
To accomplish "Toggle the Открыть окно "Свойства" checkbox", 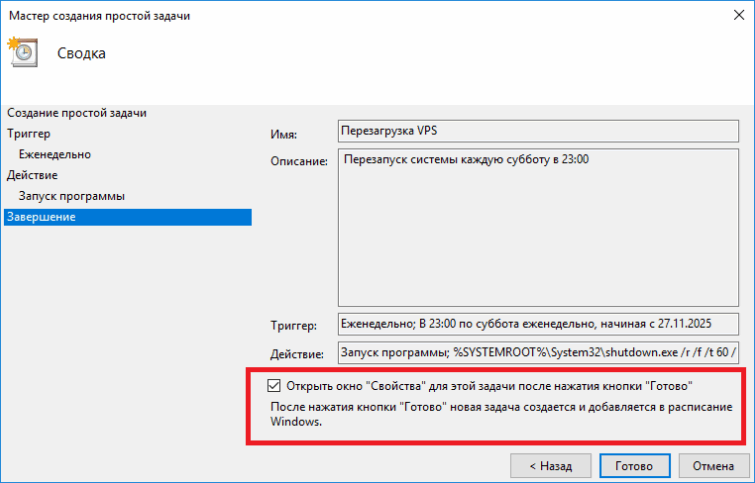I will click(274, 385).
